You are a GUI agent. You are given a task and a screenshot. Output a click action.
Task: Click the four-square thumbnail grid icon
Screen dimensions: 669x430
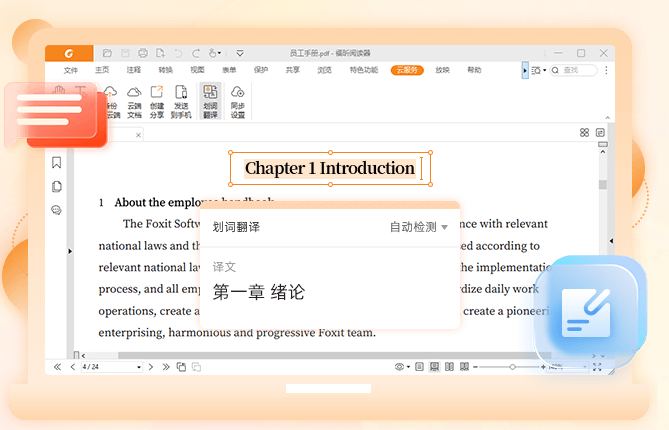(x=585, y=133)
